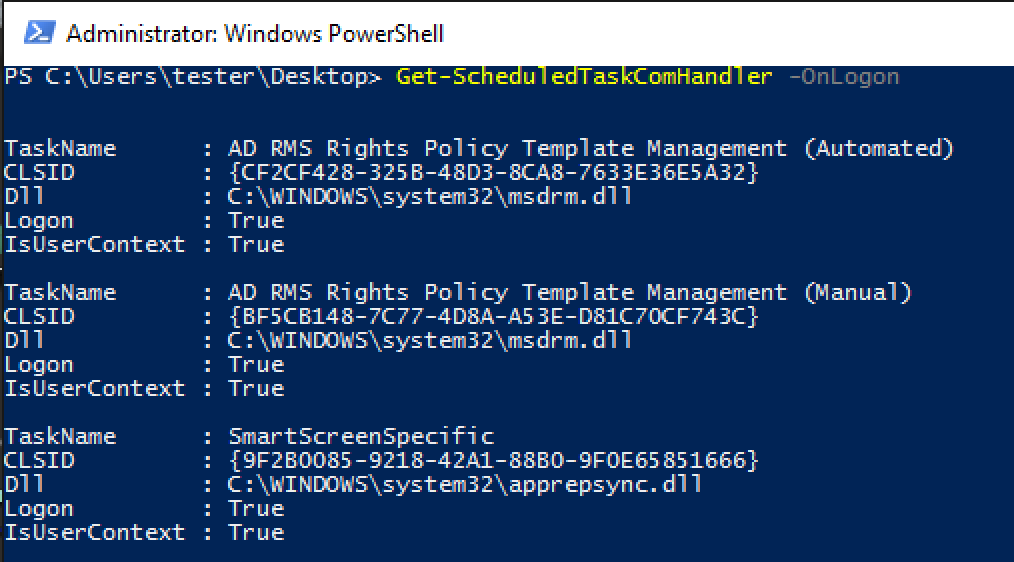Click the CLSID starting with CF2CF428
Viewport: 1014px width, 562px height.
click(493, 172)
